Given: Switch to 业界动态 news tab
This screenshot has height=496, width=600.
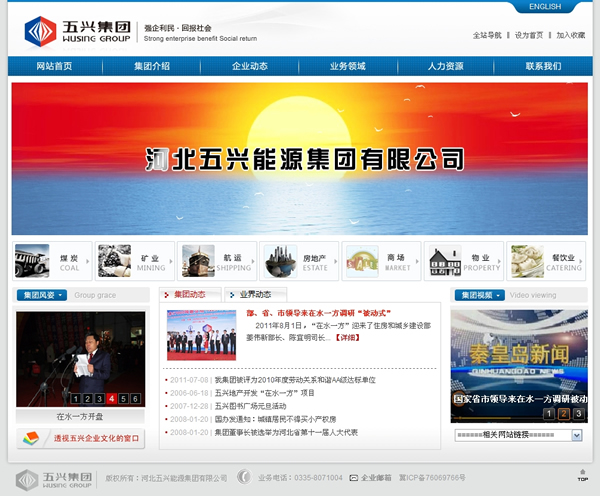Looking at the screenshot, I should pos(255,294).
